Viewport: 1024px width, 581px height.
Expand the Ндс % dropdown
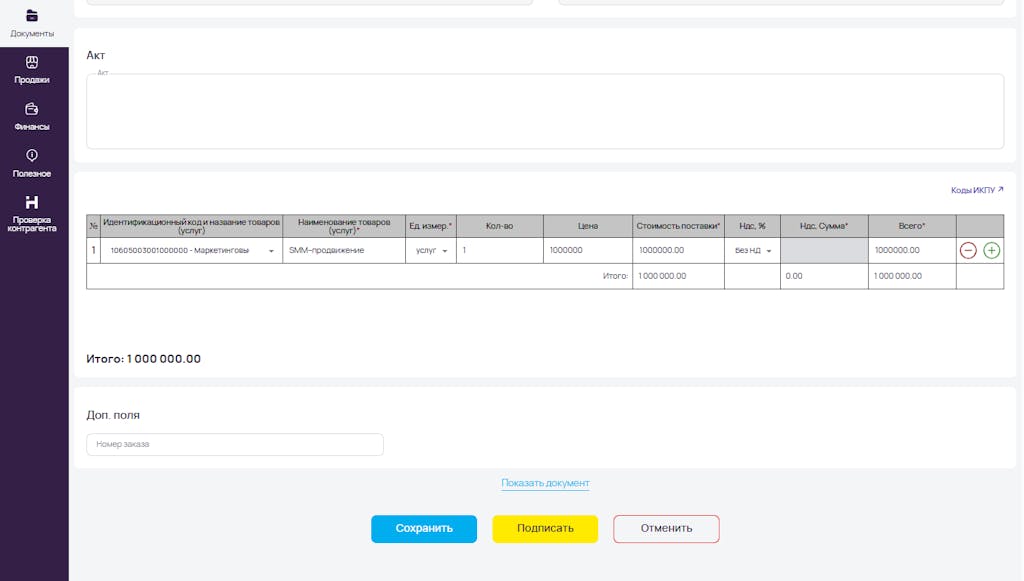(769, 251)
